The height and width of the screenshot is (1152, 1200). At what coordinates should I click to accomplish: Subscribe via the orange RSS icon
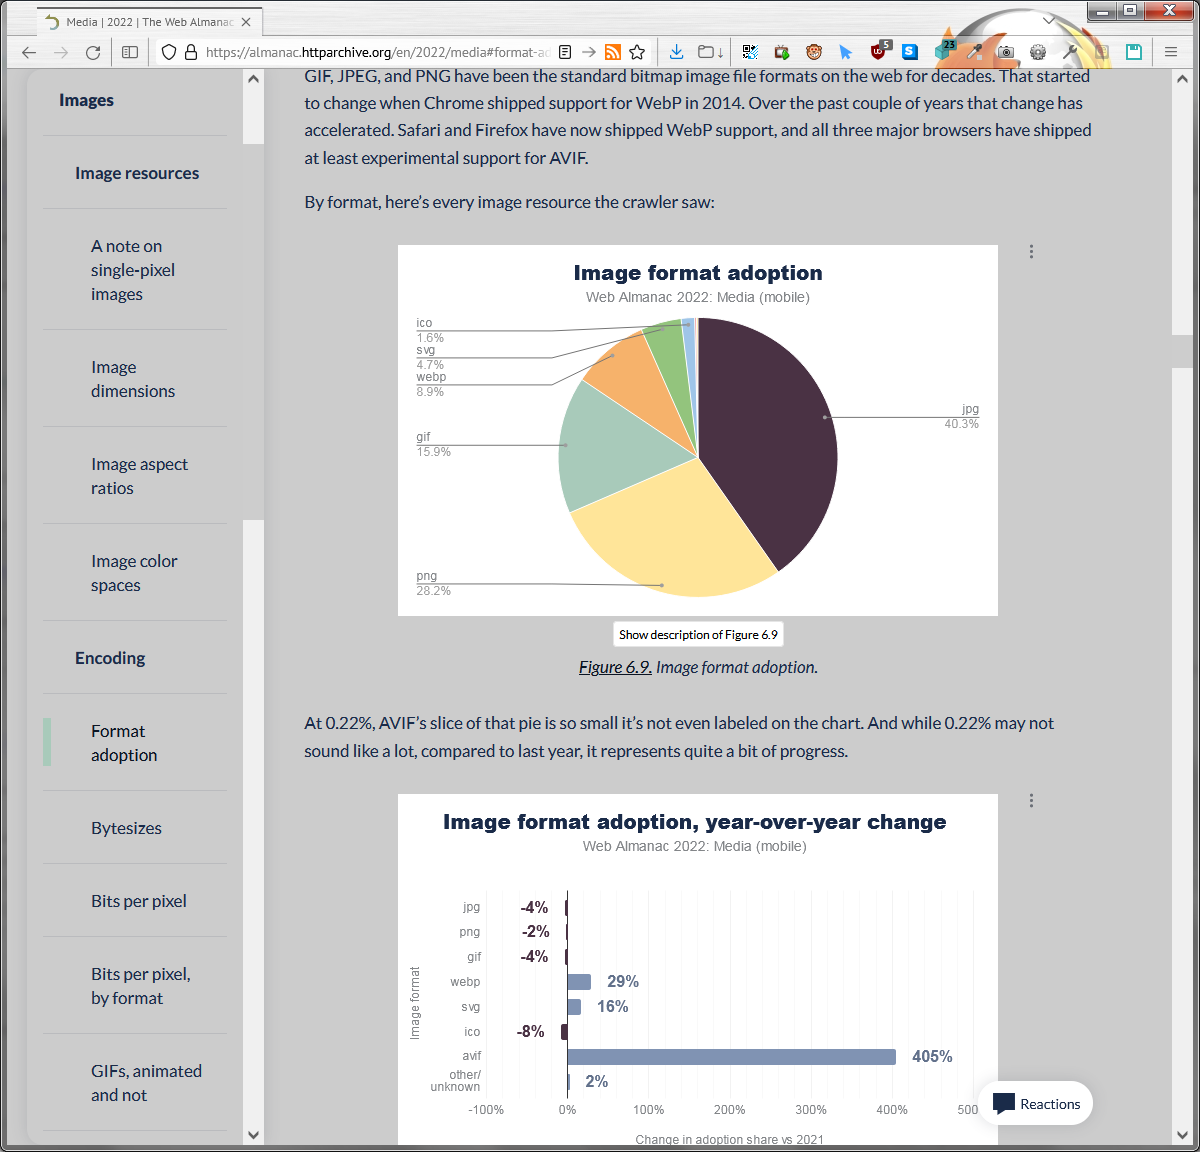pyautogui.click(x=613, y=52)
